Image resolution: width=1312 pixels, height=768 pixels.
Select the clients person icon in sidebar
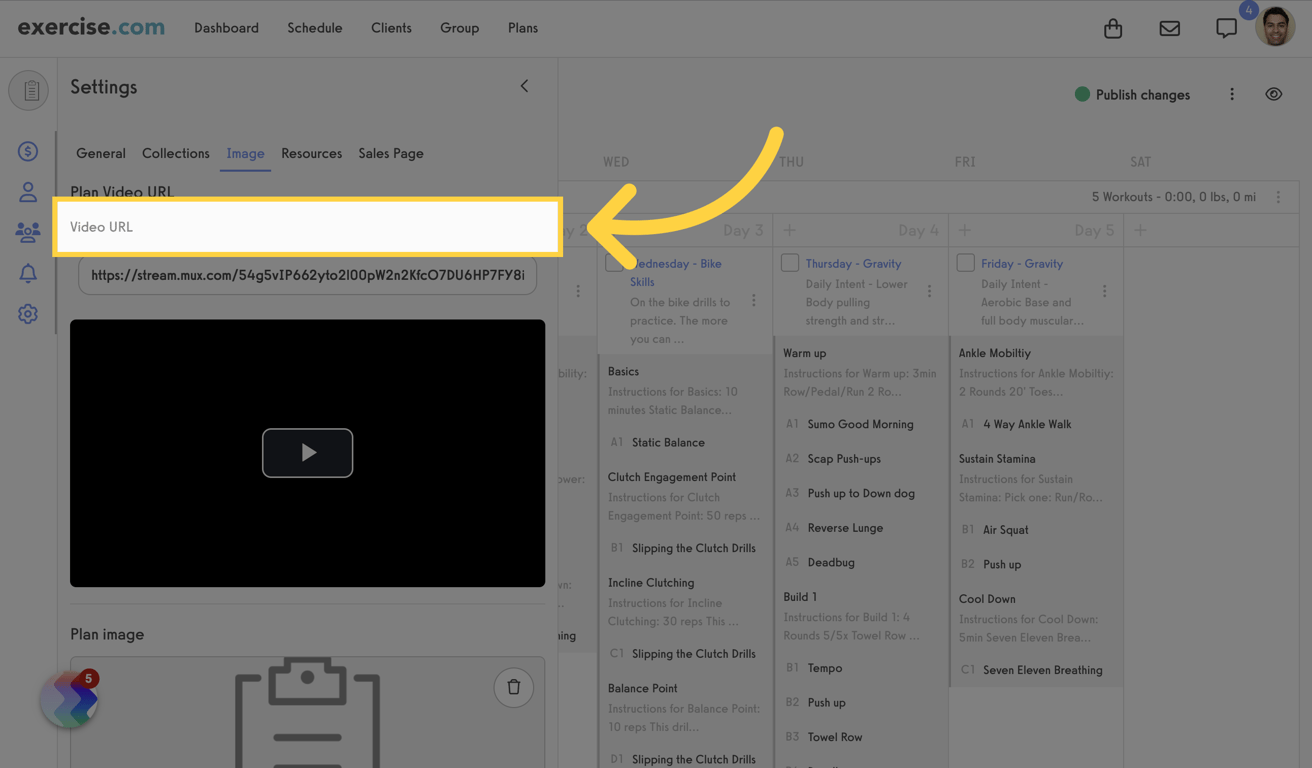tap(27, 191)
